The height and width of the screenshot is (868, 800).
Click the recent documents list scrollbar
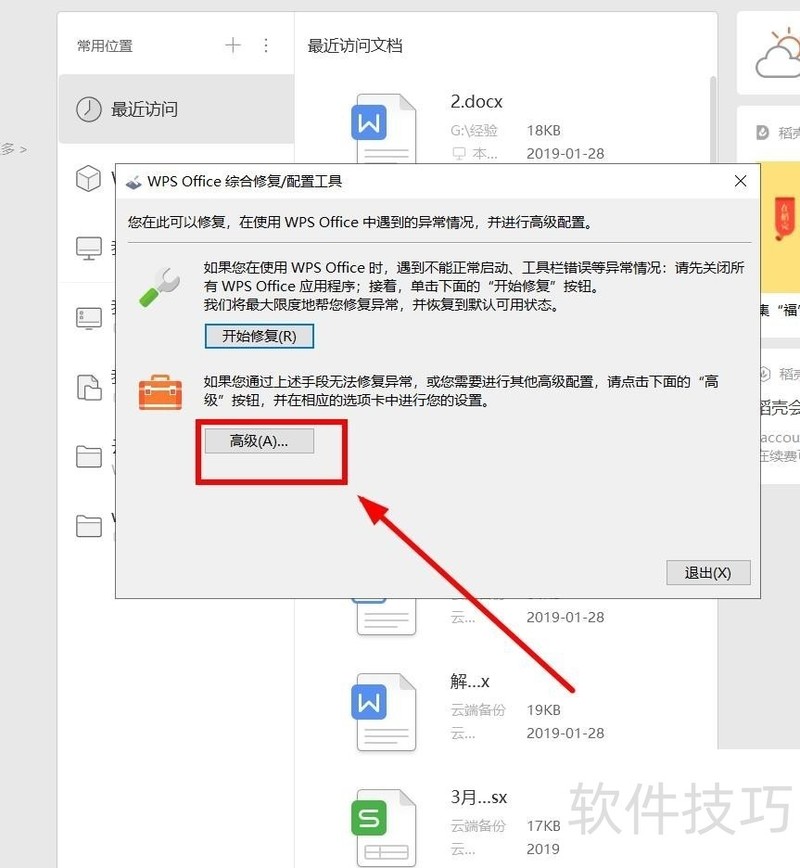click(x=713, y=120)
